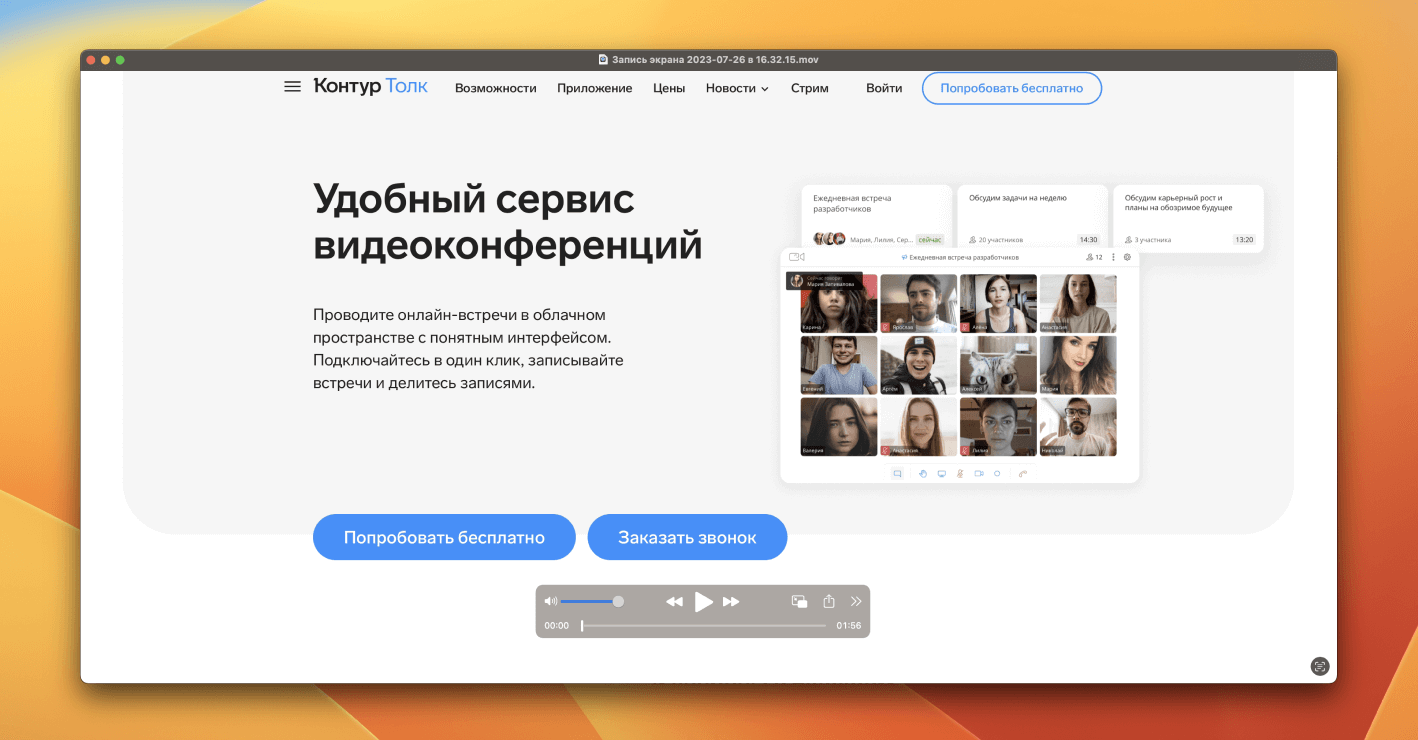Click the Войти login link
Screen dimensions: 1418x740
pyautogui.click(x=884, y=88)
